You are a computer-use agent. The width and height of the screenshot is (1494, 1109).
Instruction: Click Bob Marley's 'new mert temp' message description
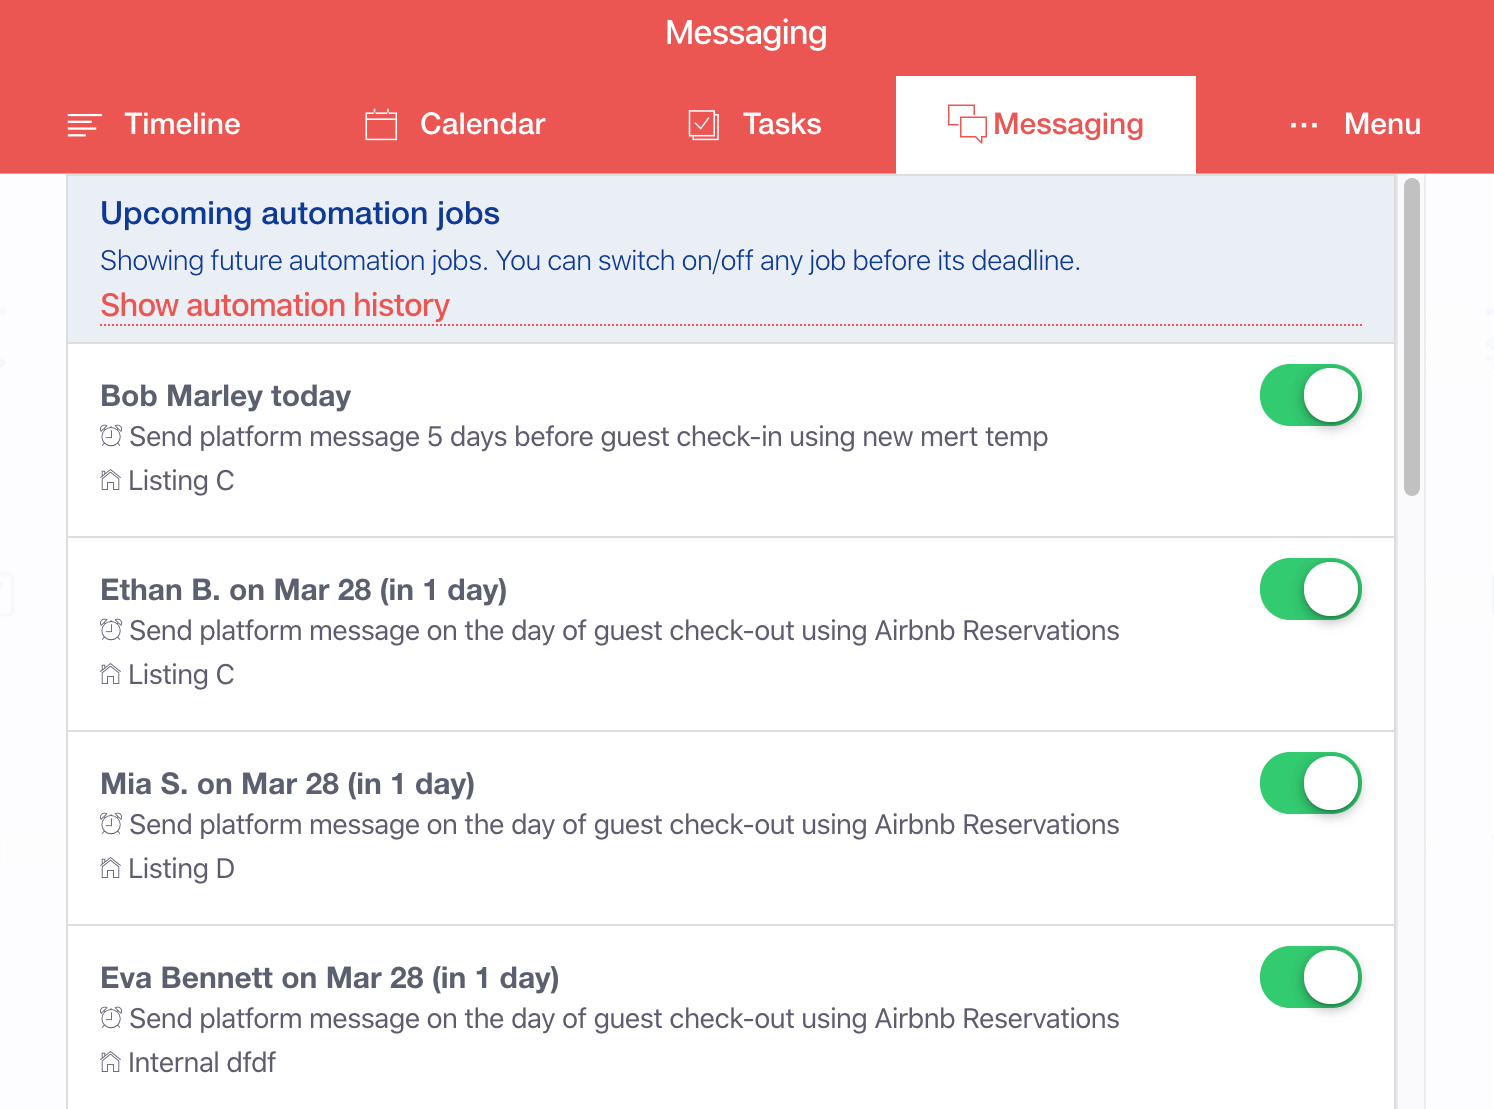588,437
